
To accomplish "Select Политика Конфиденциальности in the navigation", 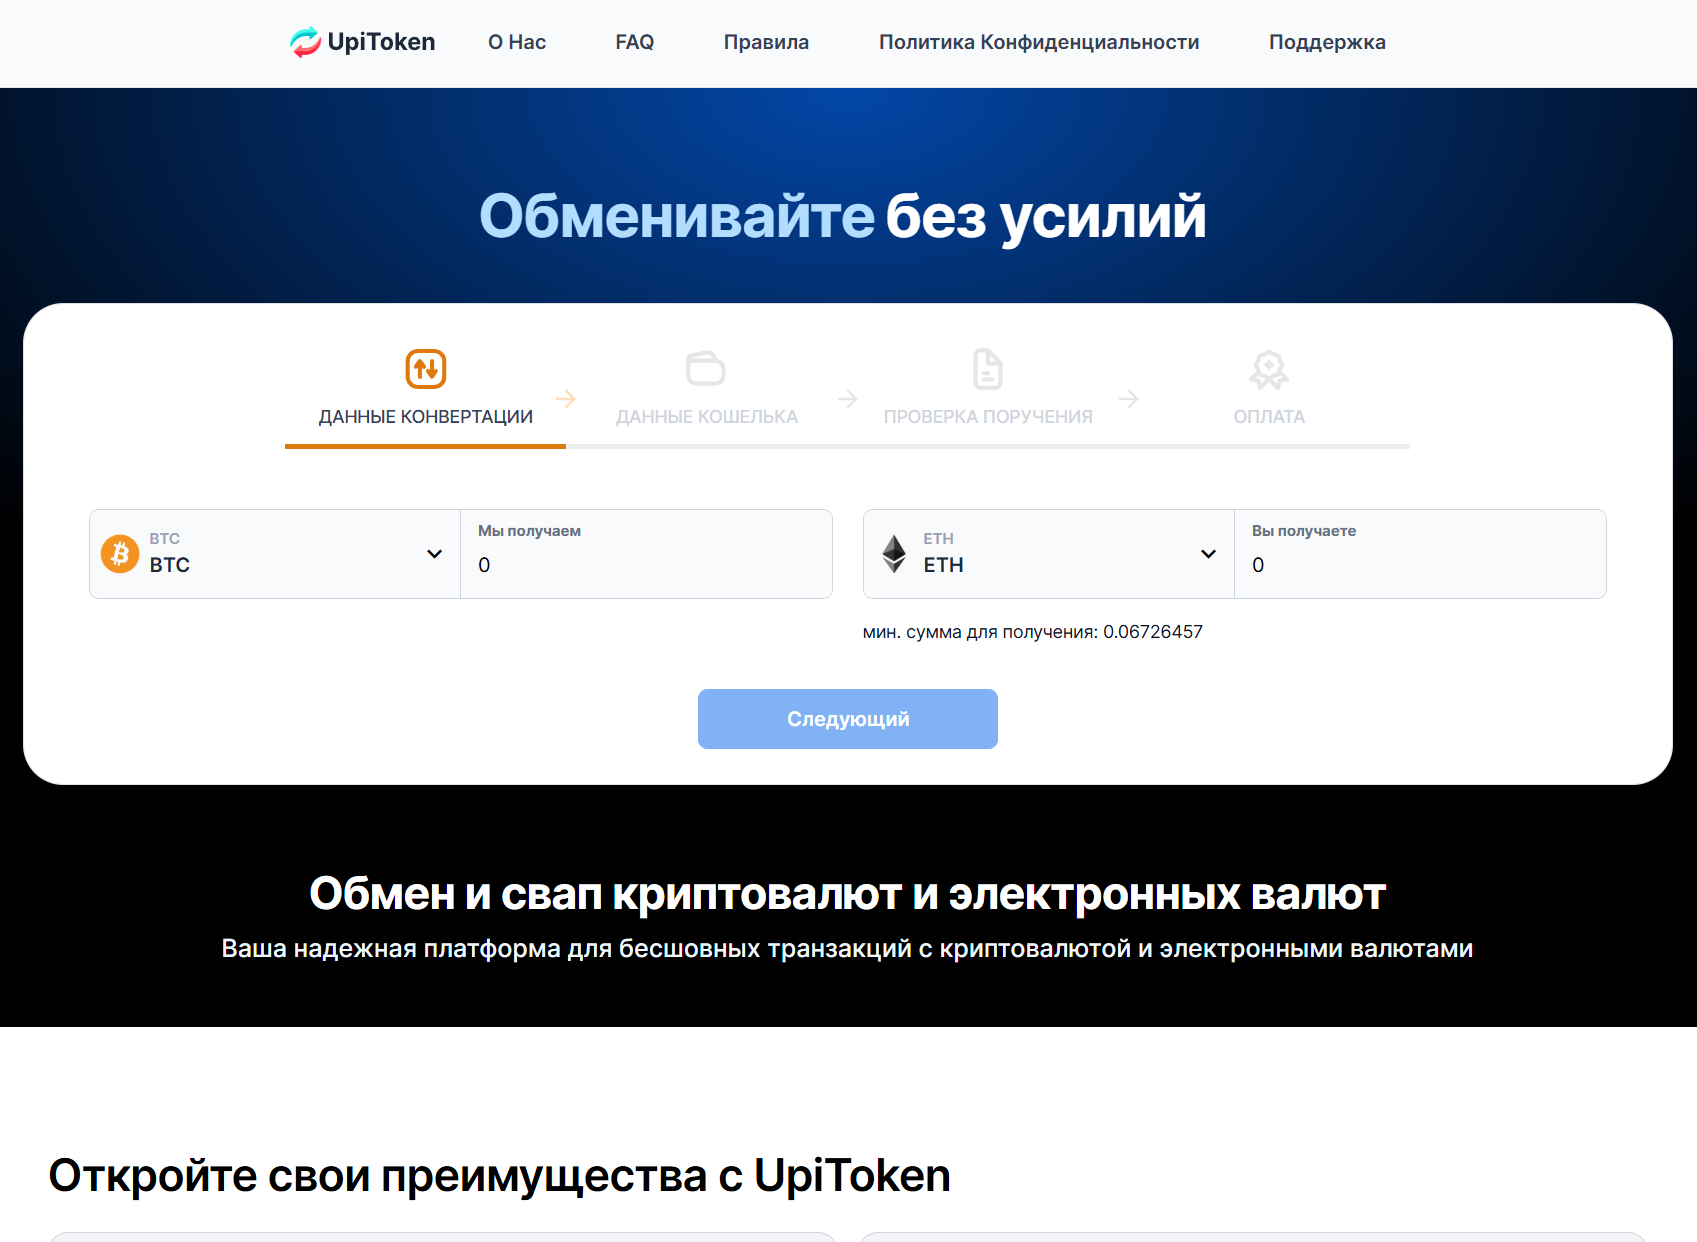I will tap(1038, 42).
